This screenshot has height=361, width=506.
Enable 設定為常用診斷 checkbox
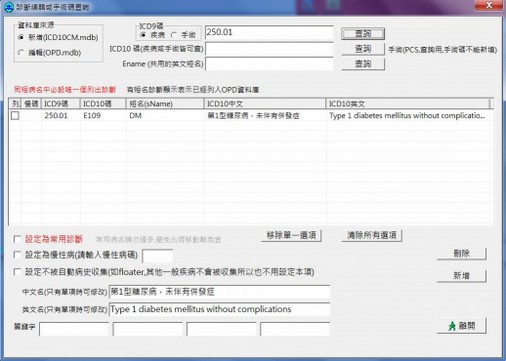tap(16, 239)
